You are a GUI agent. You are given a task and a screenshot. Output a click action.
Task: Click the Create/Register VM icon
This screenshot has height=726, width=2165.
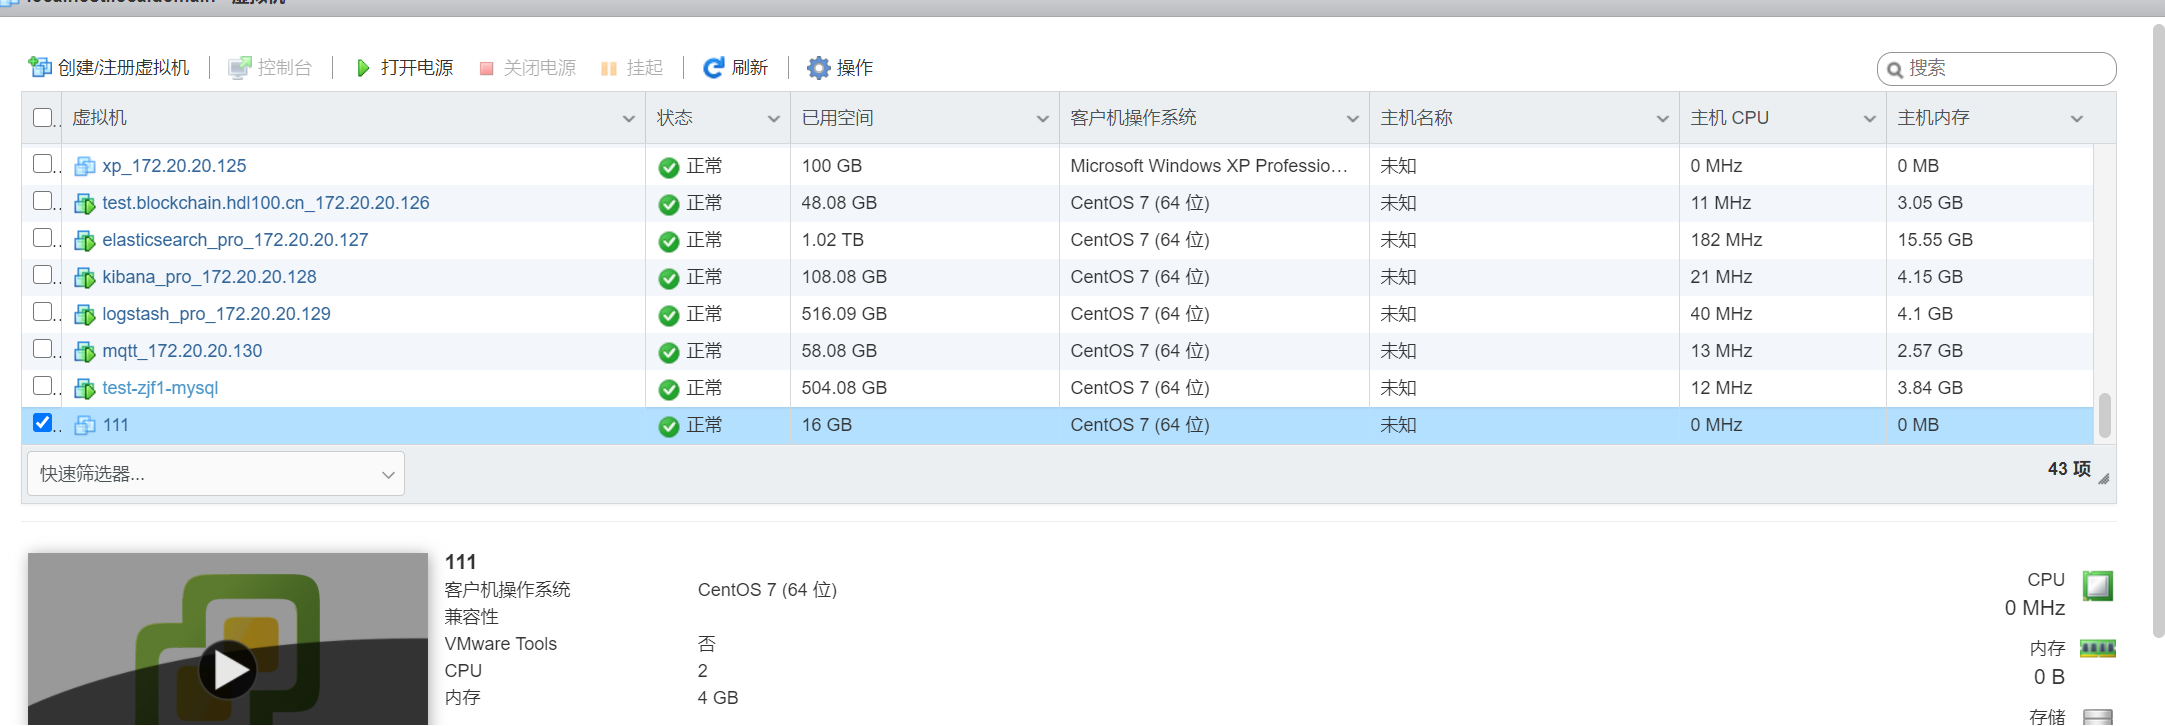pyautogui.click(x=40, y=67)
